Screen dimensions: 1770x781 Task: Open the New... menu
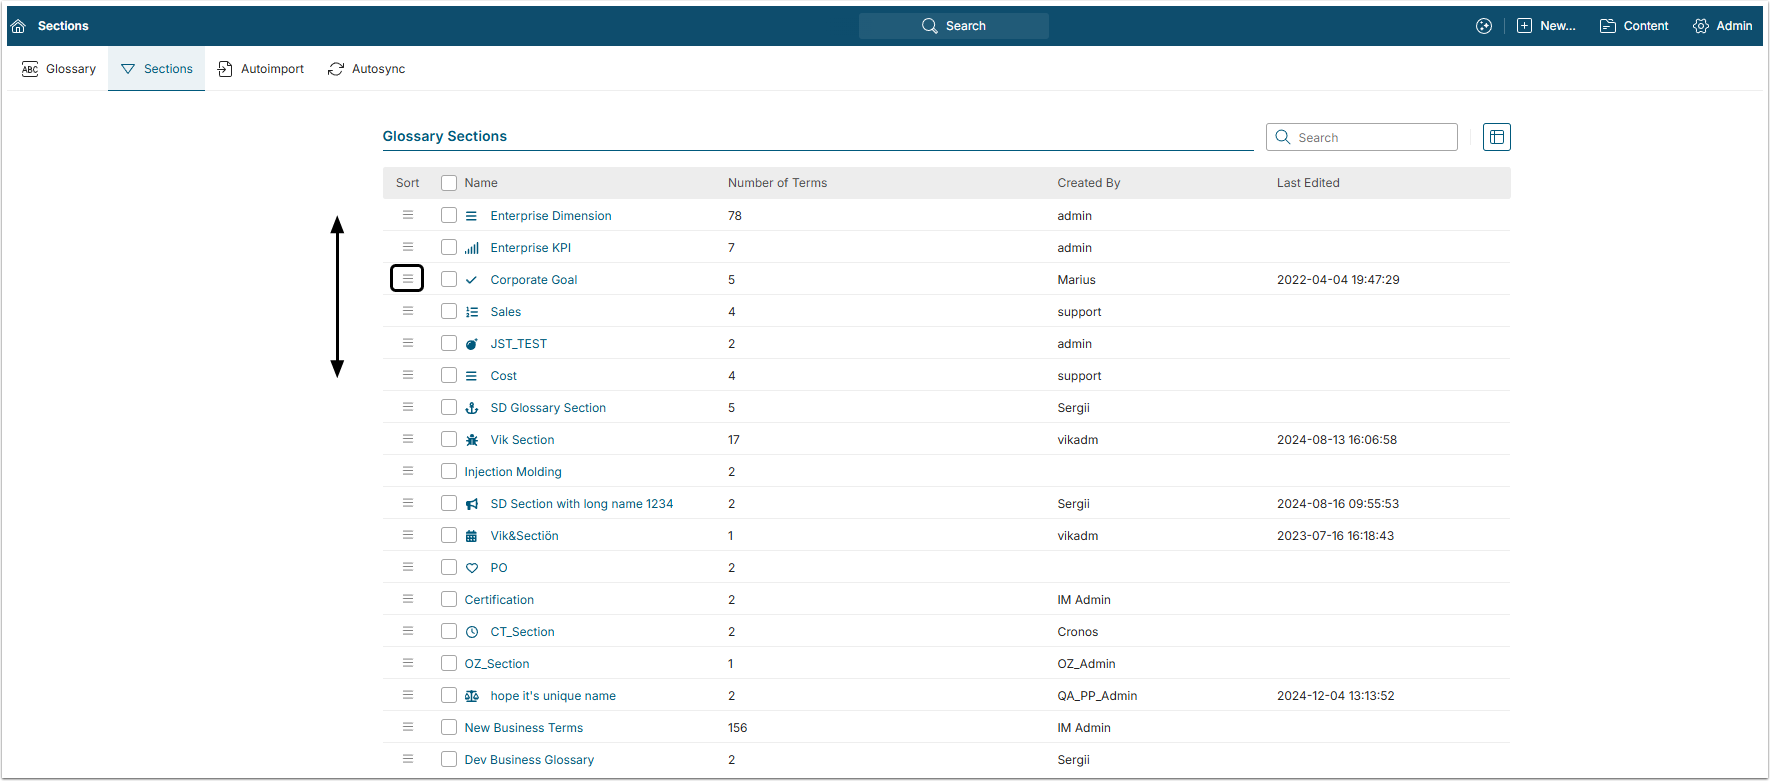click(1546, 26)
